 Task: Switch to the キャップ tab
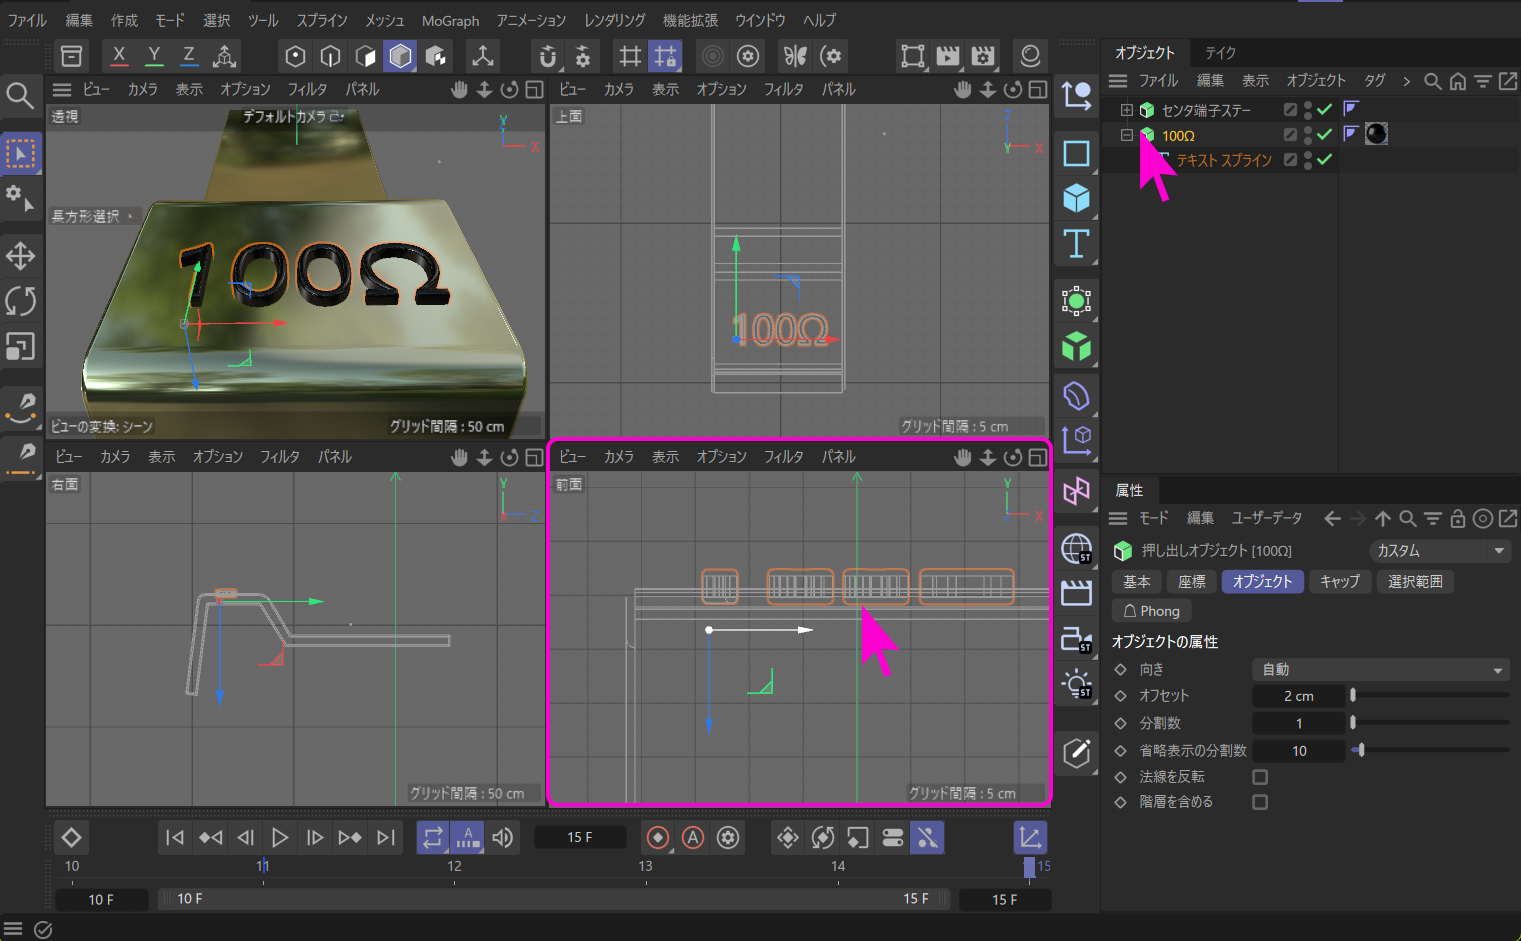point(1340,582)
